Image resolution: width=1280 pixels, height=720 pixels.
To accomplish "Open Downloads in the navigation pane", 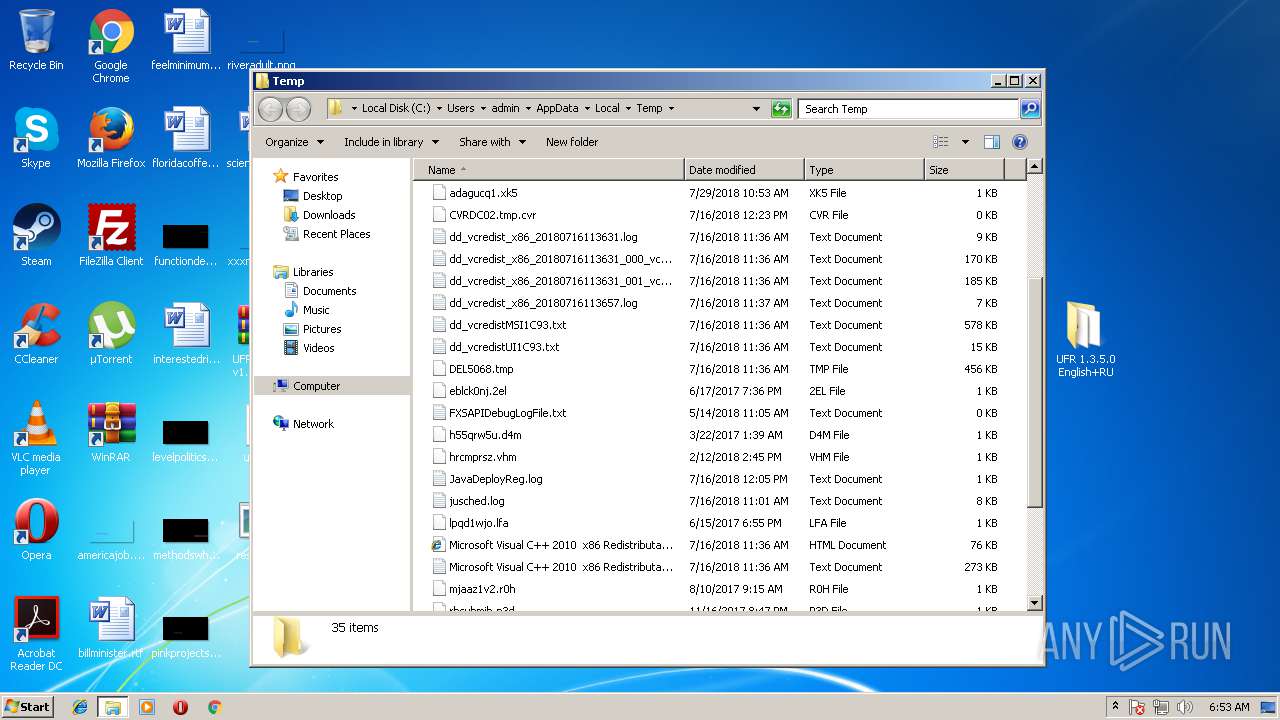I will point(329,215).
